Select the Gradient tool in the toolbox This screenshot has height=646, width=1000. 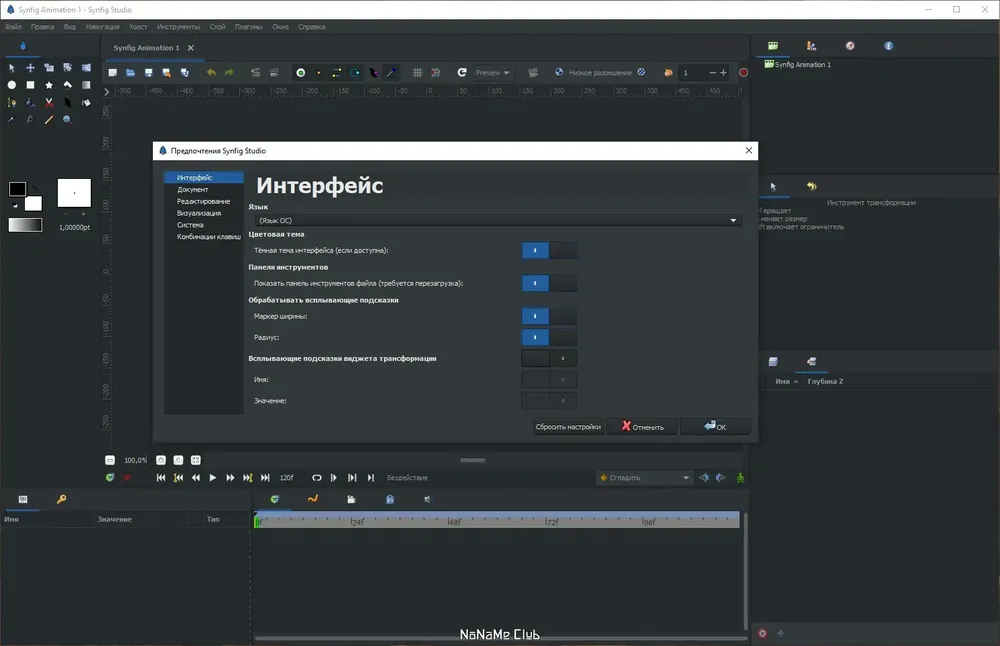85,85
